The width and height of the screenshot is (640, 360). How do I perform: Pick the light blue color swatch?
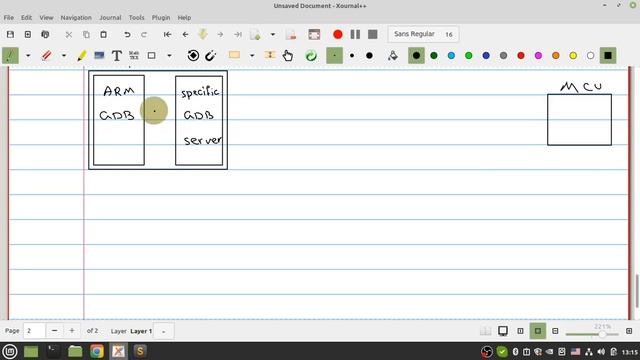coord(451,56)
